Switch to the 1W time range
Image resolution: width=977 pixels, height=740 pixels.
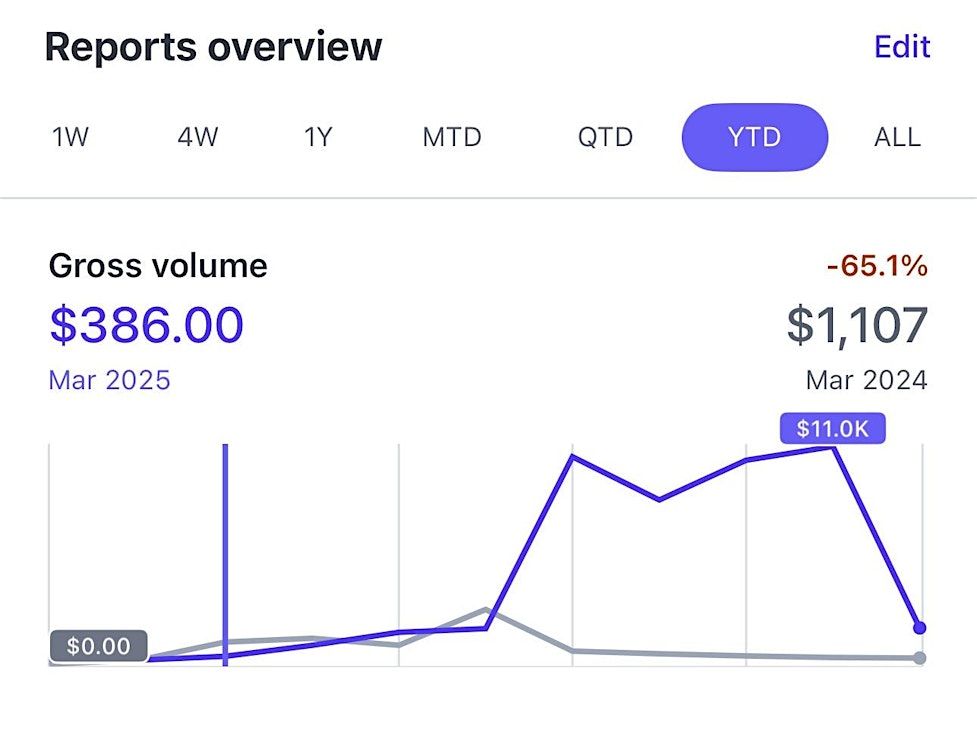tap(70, 137)
